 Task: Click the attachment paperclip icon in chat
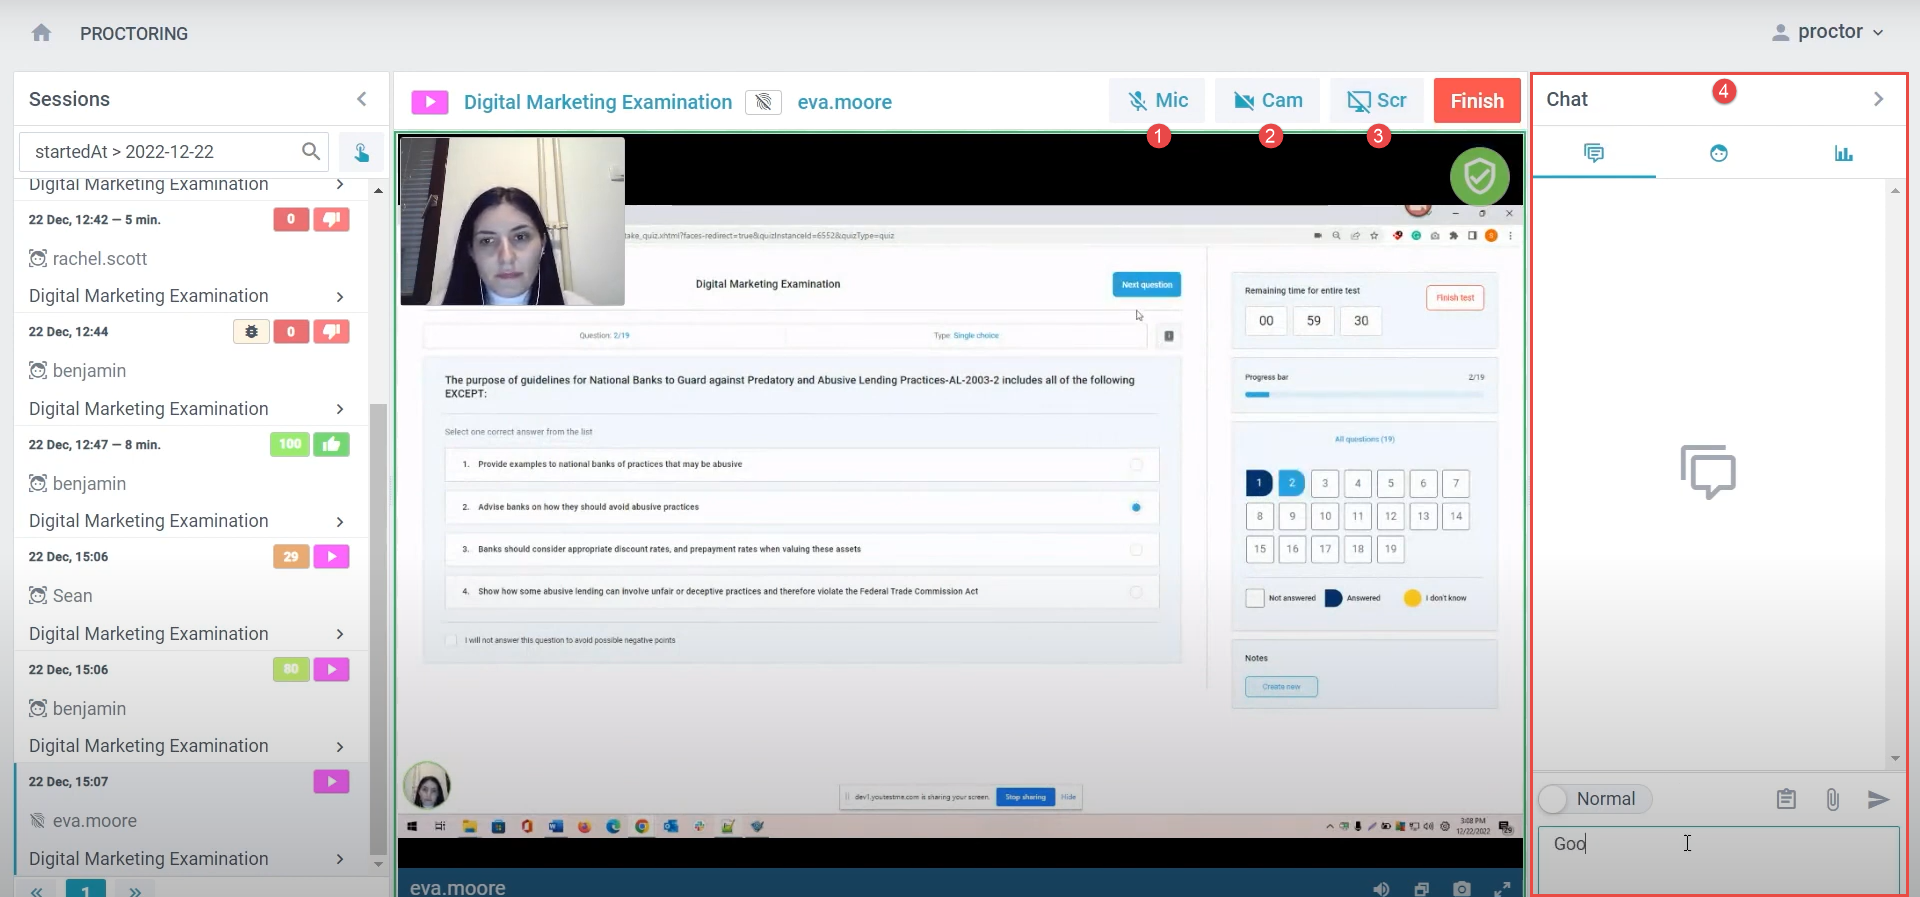[x=1832, y=799]
